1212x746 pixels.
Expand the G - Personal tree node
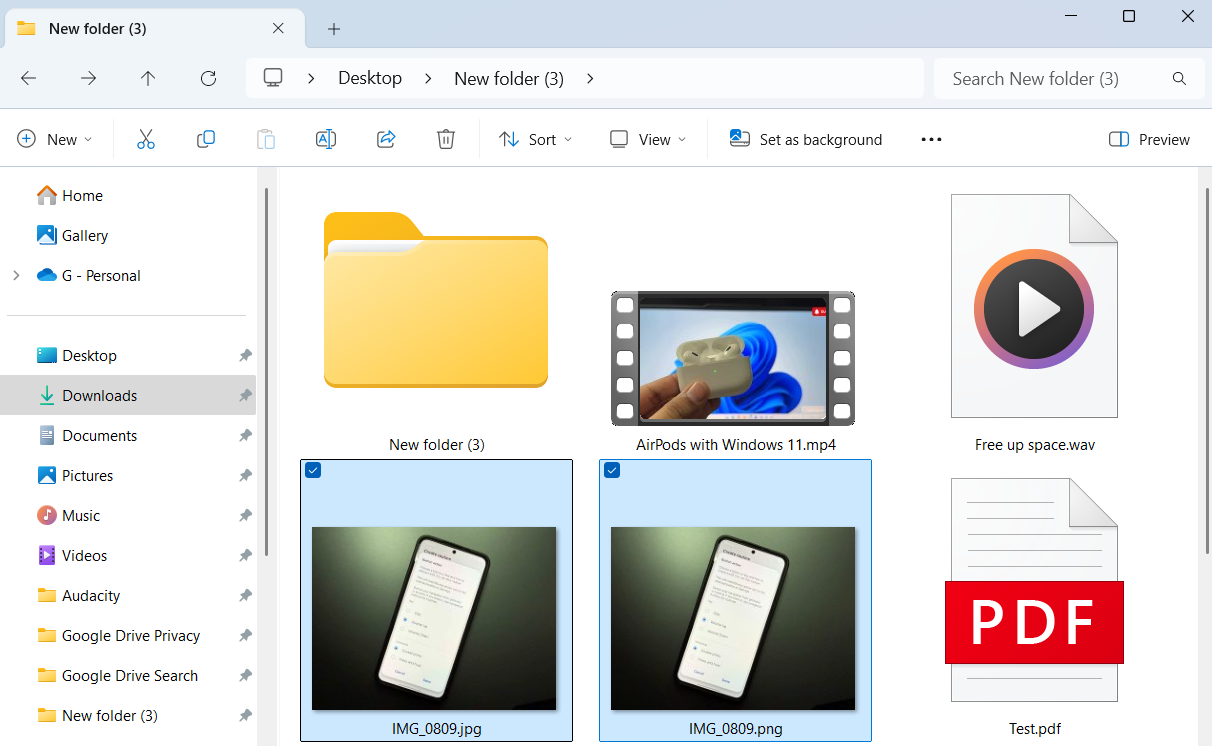(15, 275)
